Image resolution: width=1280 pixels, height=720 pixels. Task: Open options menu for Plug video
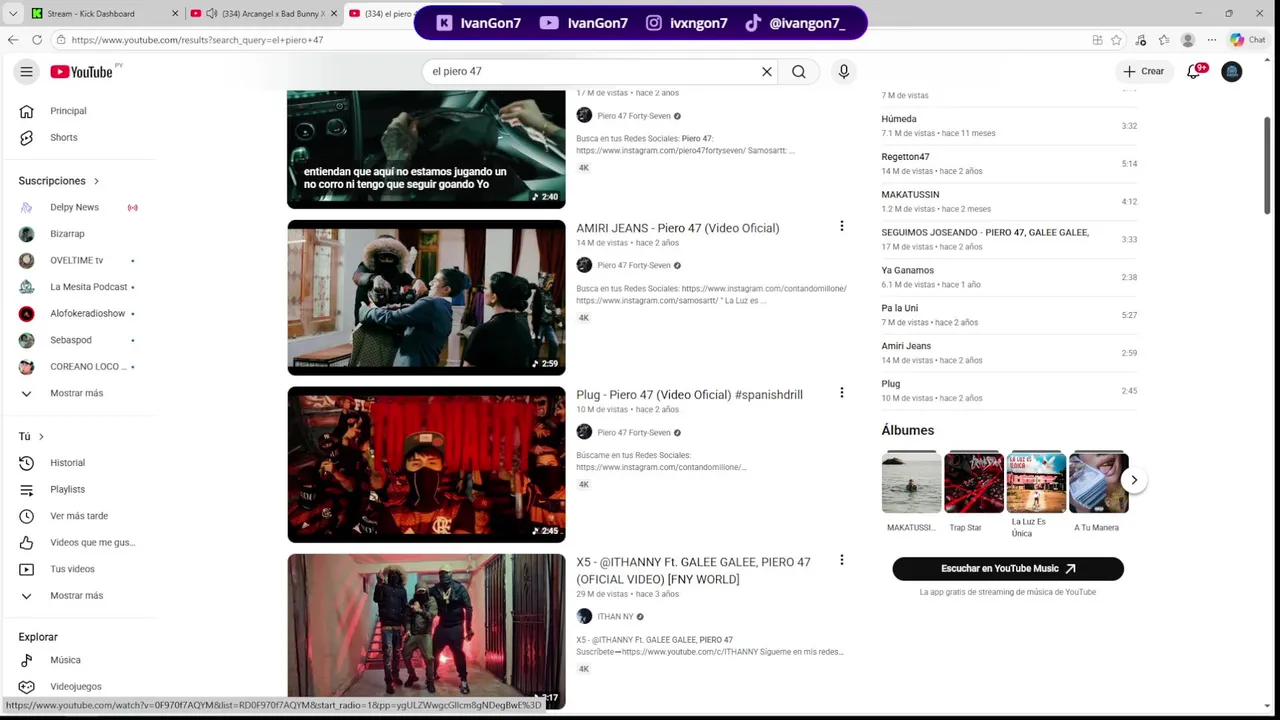pyautogui.click(x=842, y=393)
